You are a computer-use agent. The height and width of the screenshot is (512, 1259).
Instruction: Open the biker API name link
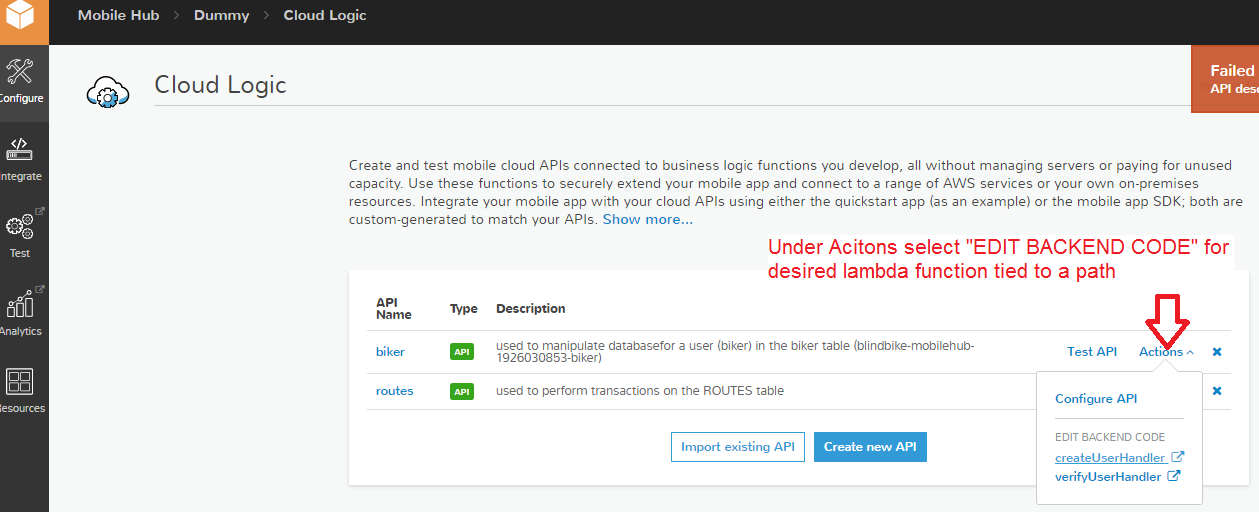pyautogui.click(x=391, y=352)
